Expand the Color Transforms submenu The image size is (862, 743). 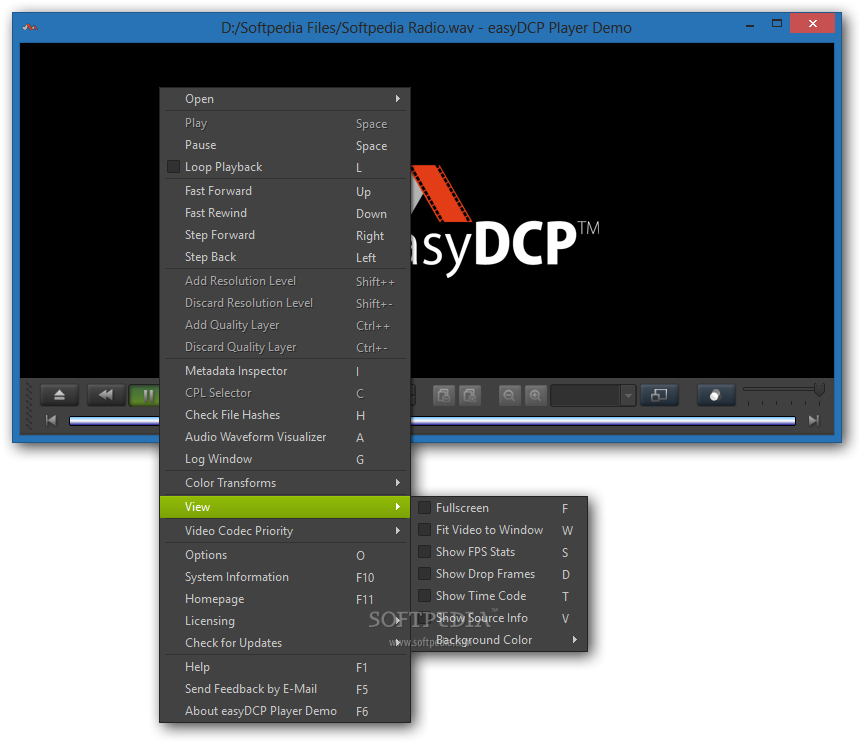click(x=285, y=483)
